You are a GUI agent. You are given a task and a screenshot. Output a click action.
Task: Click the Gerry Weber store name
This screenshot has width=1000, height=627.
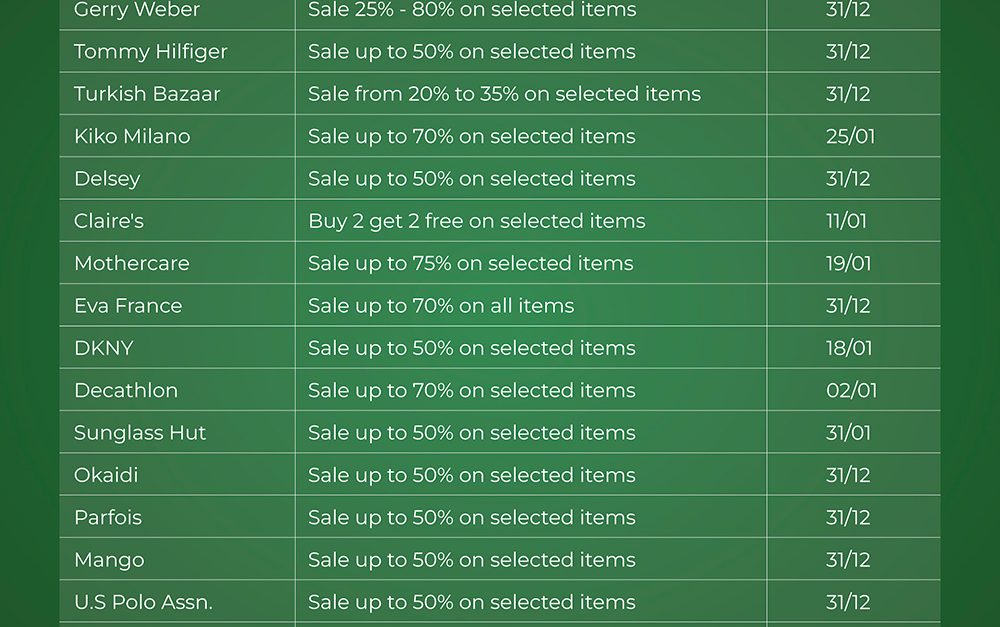pyautogui.click(x=137, y=10)
